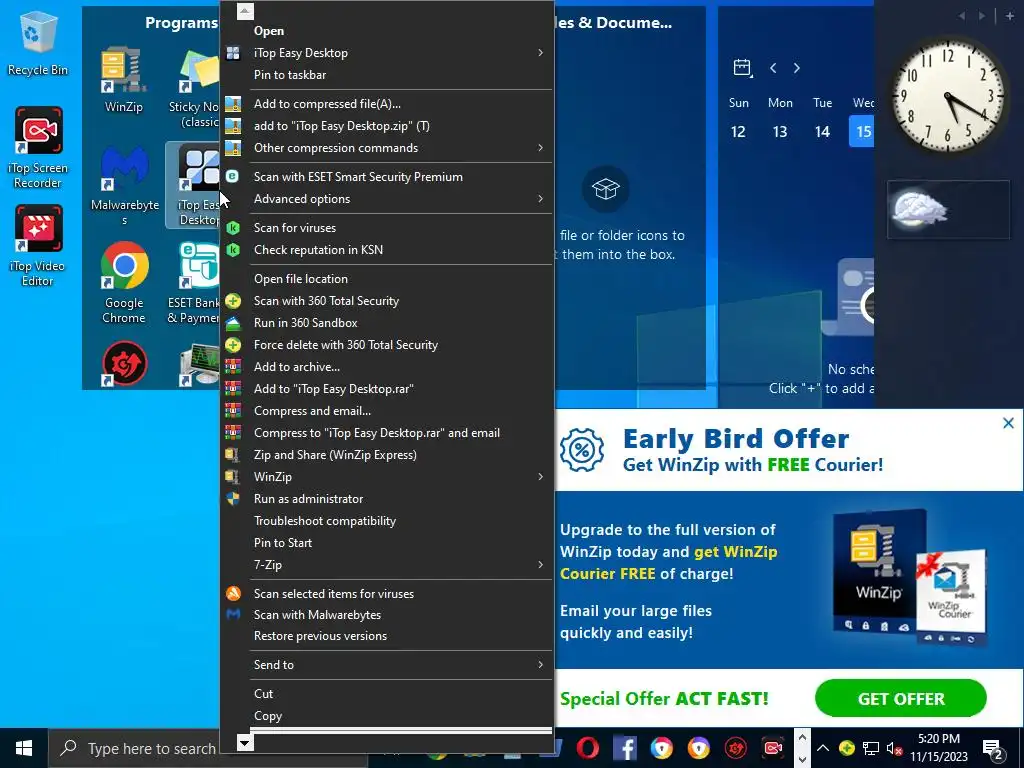Image resolution: width=1024 pixels, height=768 pixels.
Task: Select the iTop Video Editor desktop icon
Action: [x=38, y=246]
